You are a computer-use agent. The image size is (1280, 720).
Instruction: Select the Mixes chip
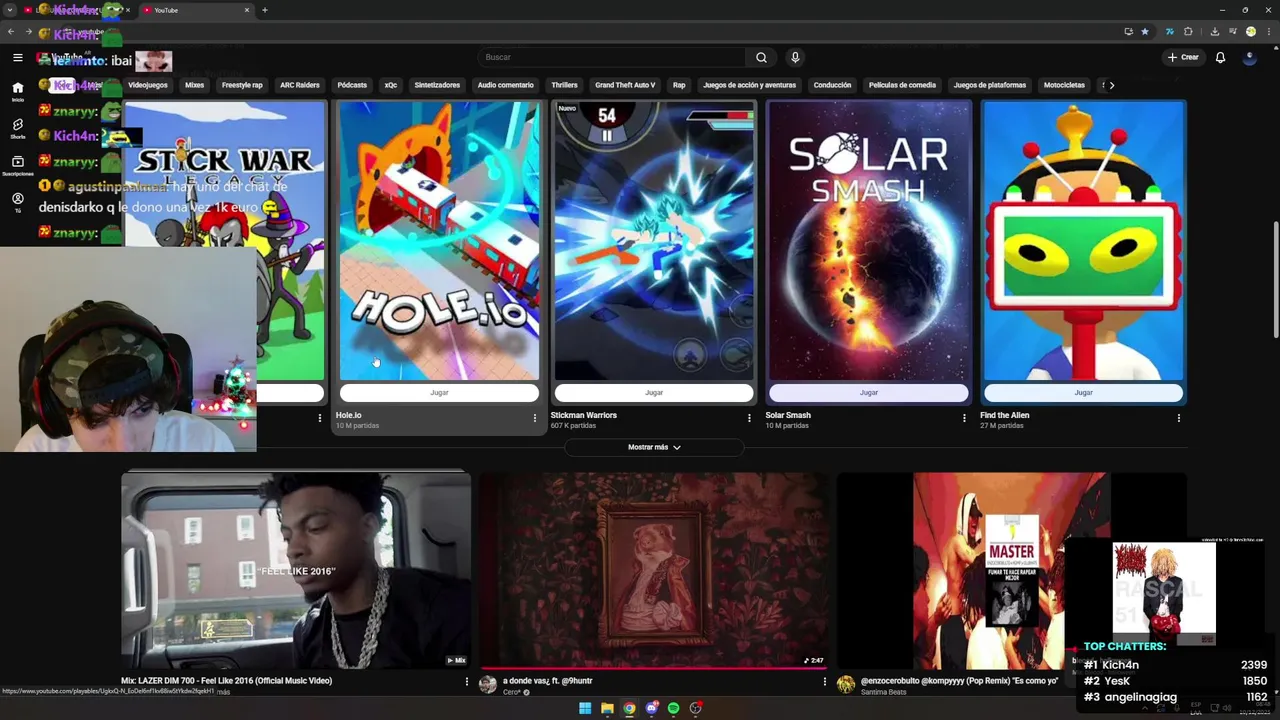click(195, 85)
